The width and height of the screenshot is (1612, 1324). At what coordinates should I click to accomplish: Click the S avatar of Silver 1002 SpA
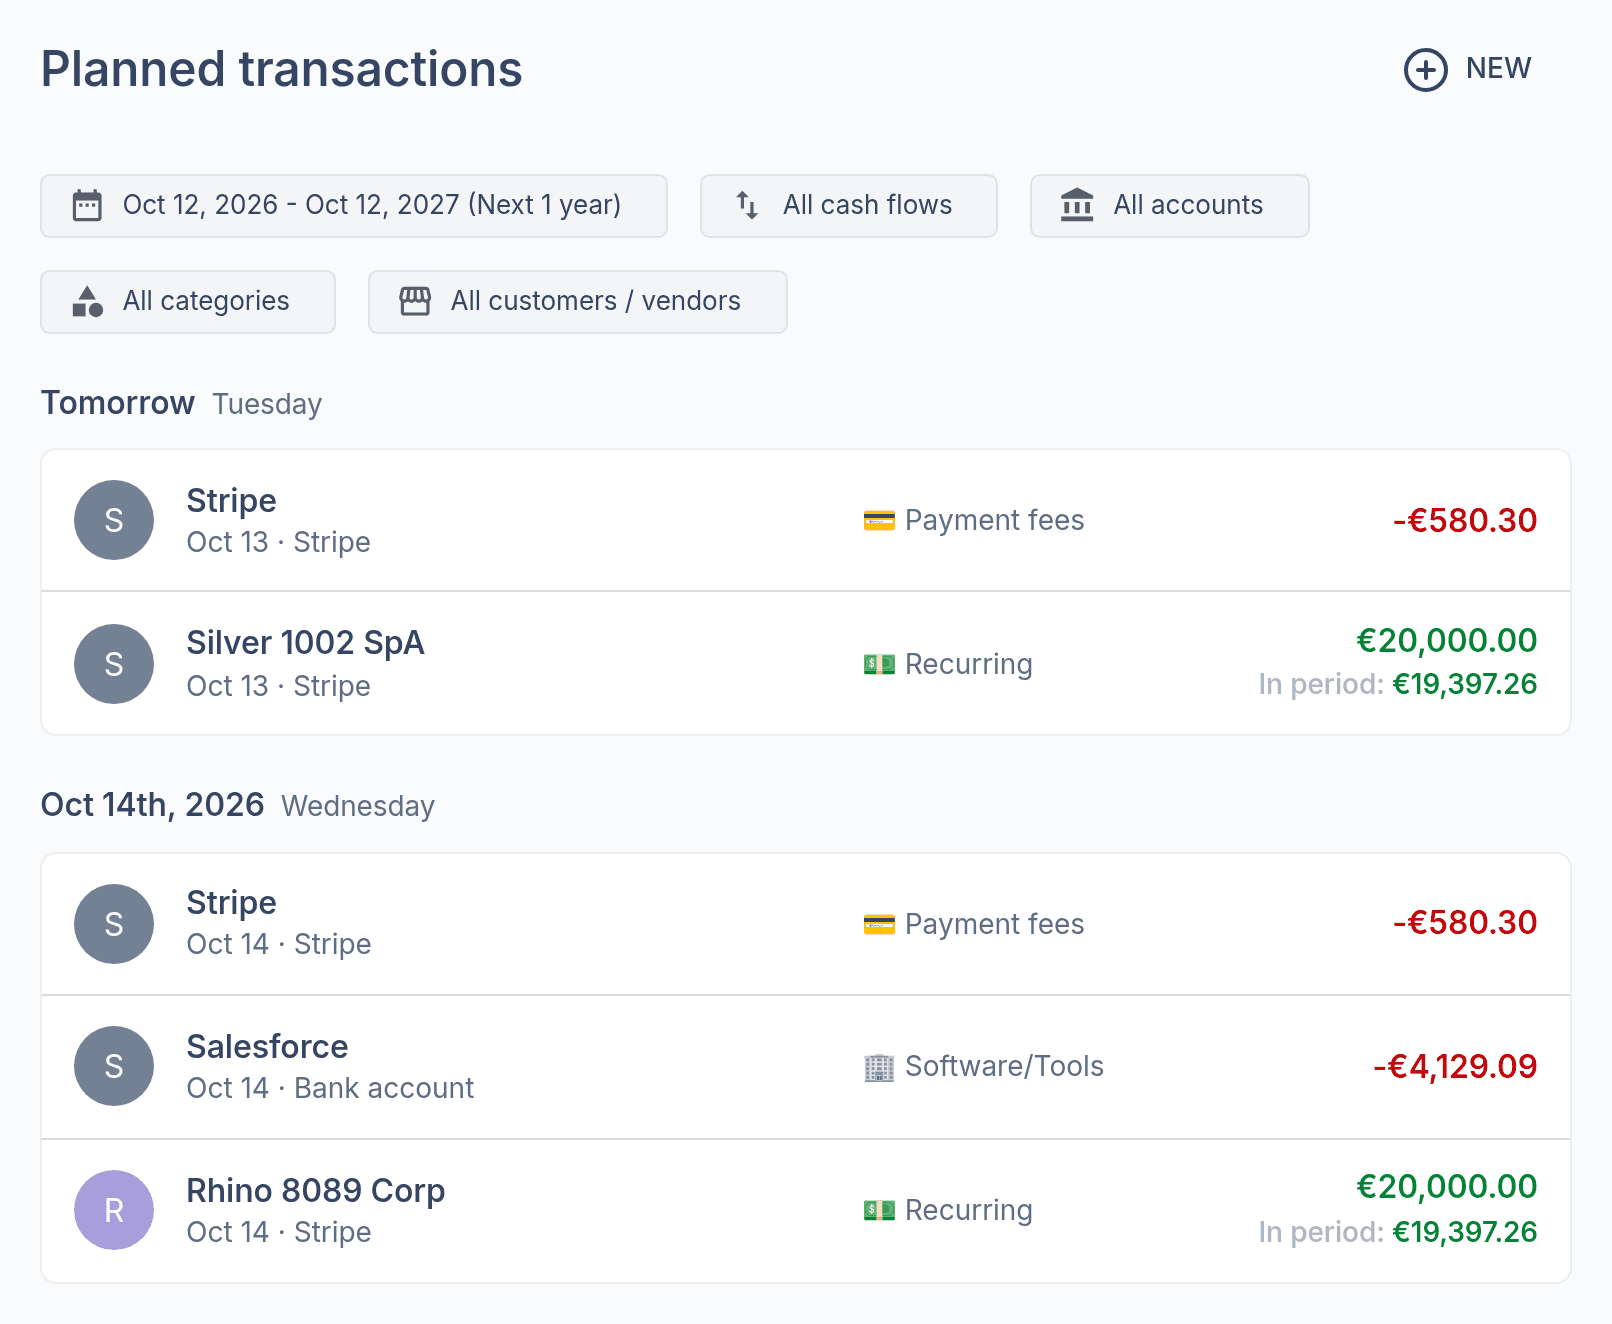(114, 664)
